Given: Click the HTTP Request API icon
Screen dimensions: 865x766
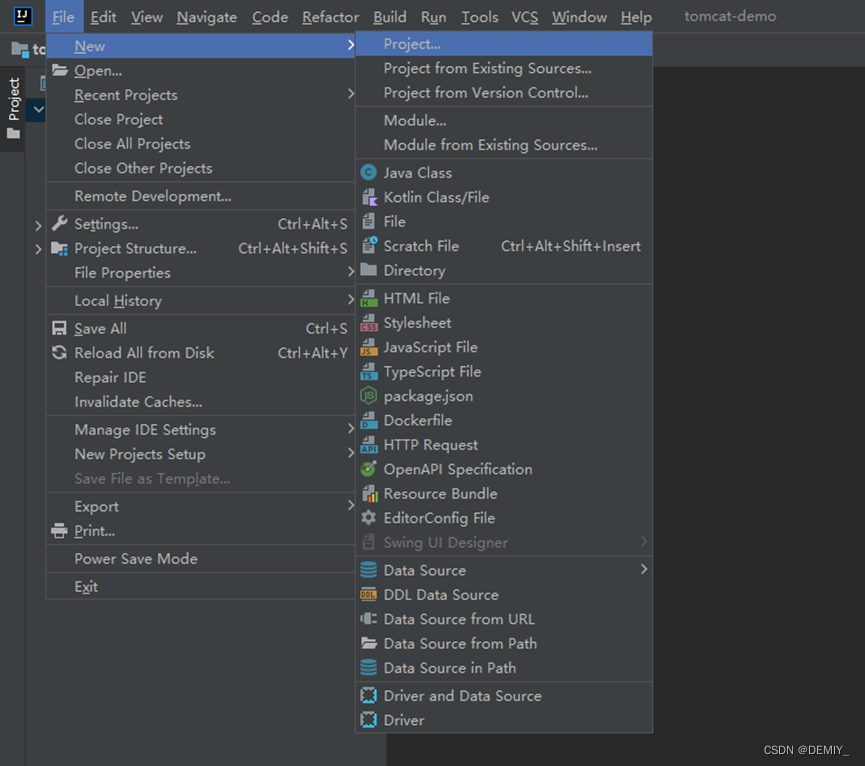Looking at the screenshot, I should click(369, 444).
